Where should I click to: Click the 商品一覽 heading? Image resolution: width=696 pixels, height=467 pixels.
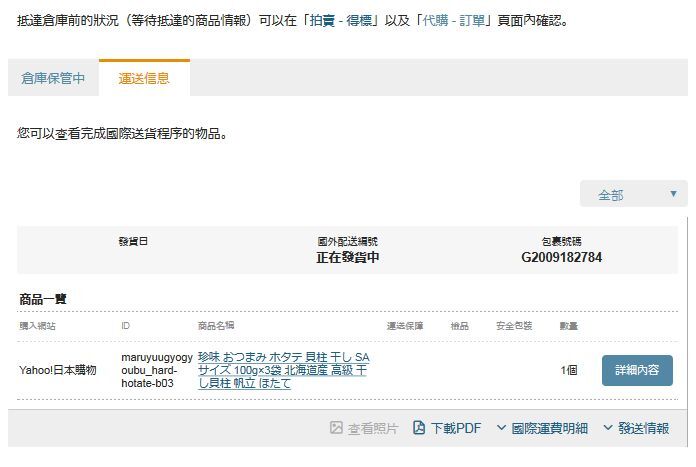pyautogui.click(x=43, y=299)
